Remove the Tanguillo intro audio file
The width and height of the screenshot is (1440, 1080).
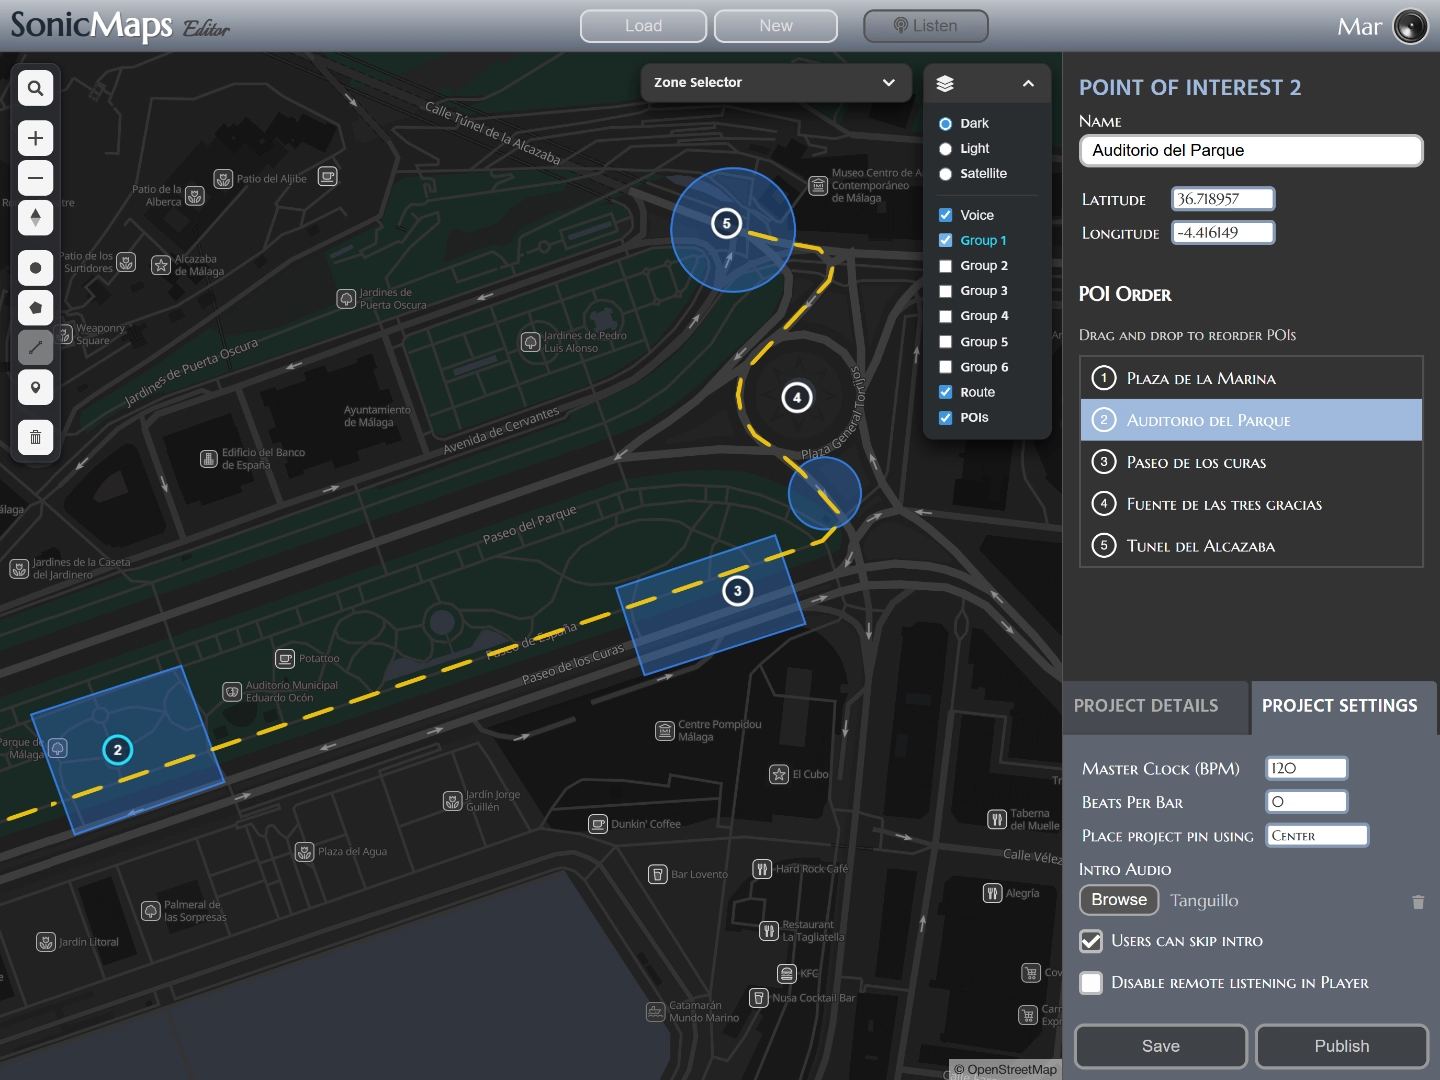[x=1417, y=902]
